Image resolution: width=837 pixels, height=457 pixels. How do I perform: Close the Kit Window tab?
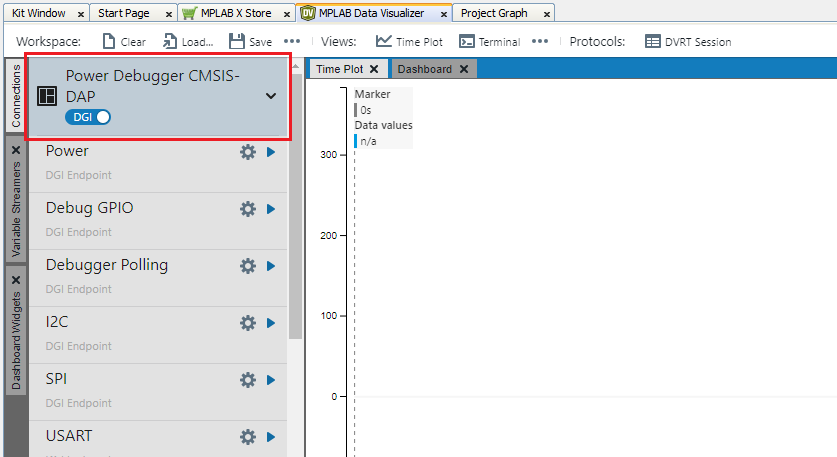click(x=81, y=14)
